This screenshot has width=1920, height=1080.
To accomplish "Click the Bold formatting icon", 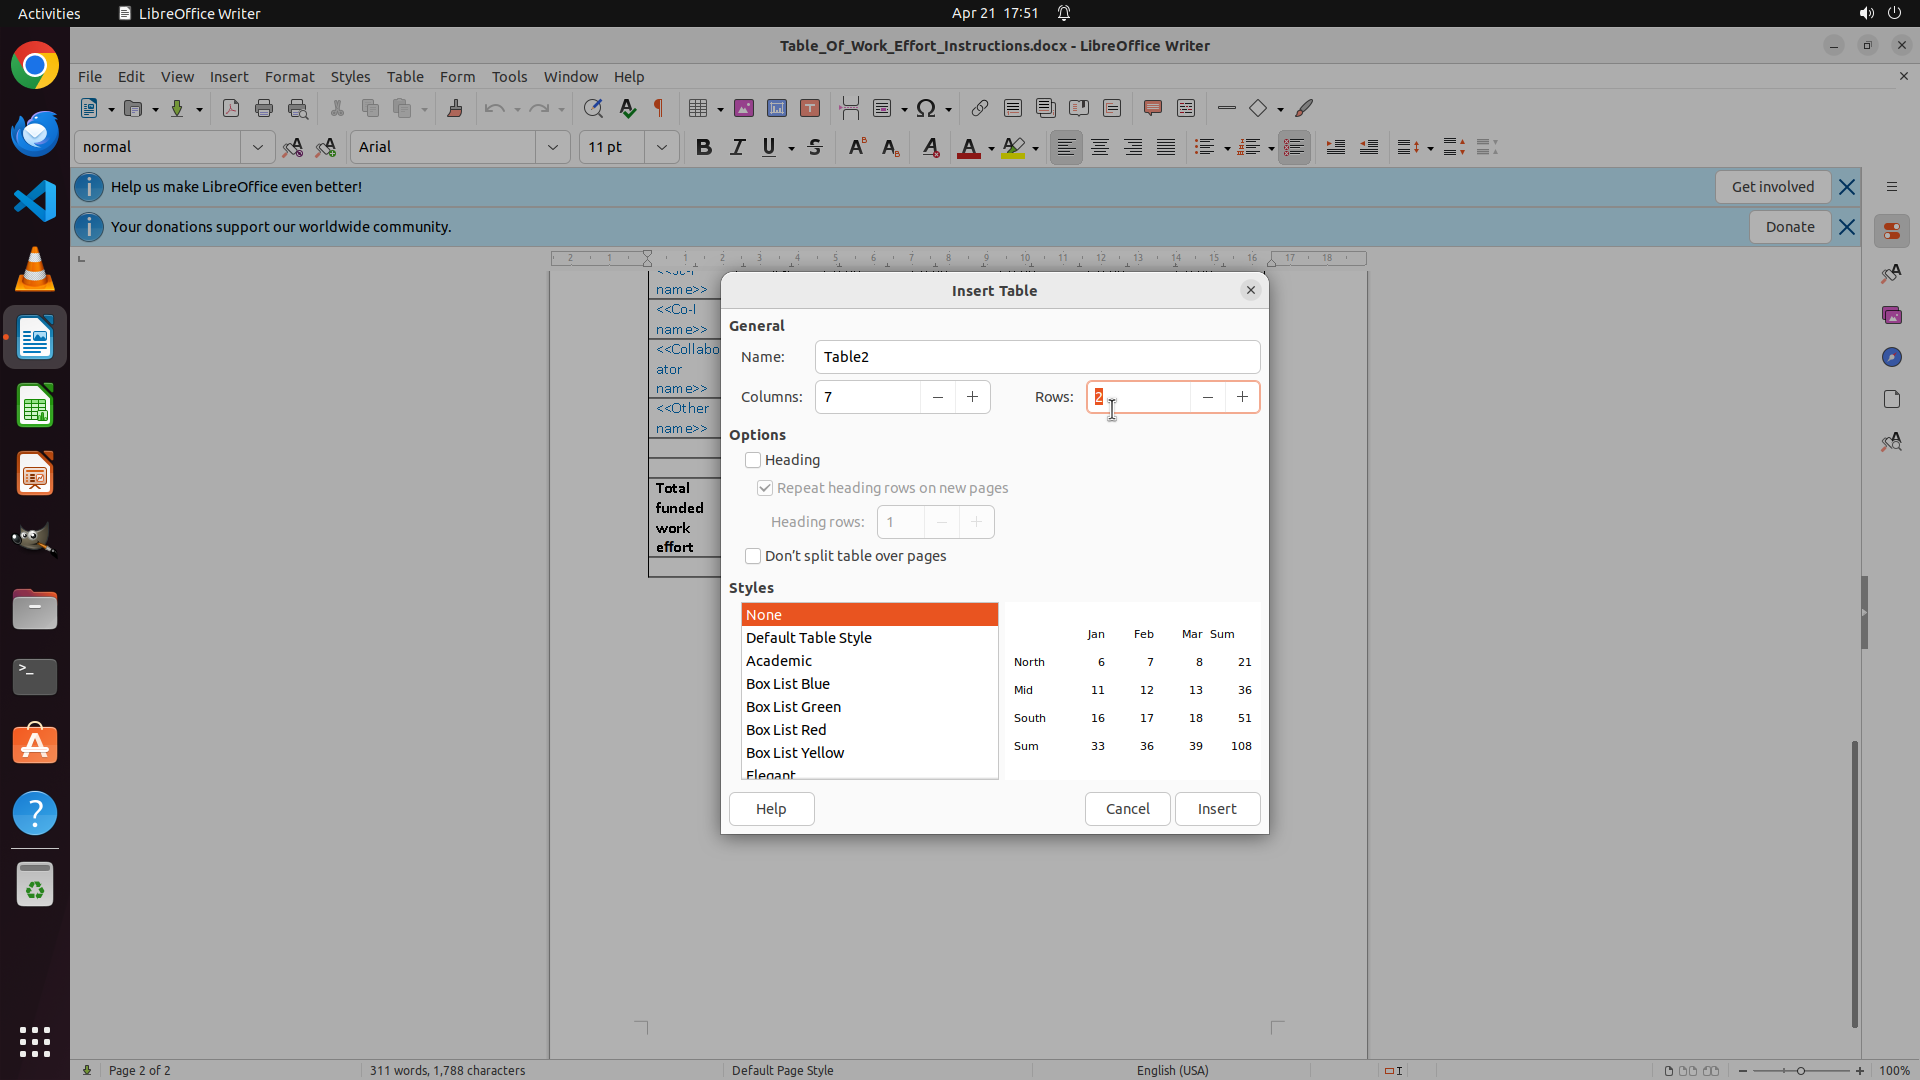I will click(704, 147).
